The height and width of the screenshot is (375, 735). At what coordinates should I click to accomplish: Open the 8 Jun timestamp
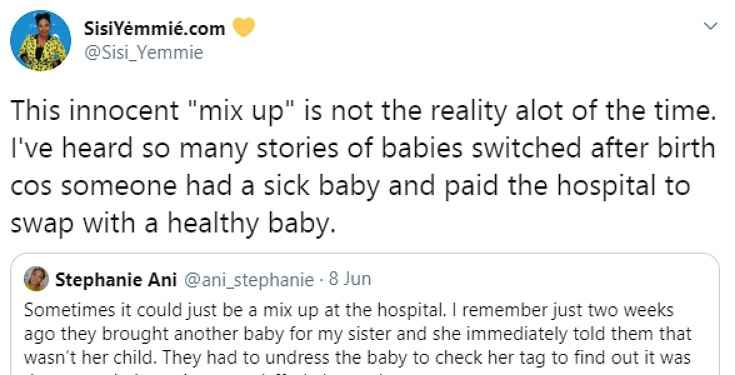click(350, 279)
